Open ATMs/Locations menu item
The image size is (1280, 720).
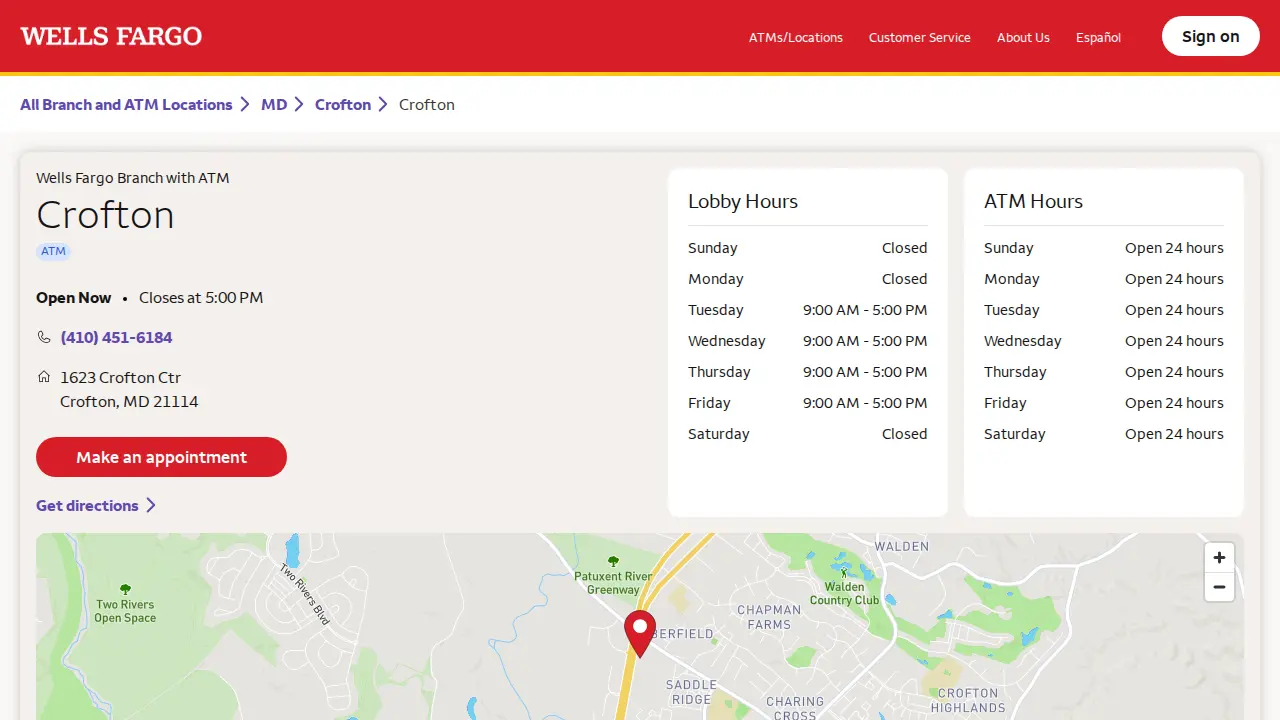click(x=796, y=38)
